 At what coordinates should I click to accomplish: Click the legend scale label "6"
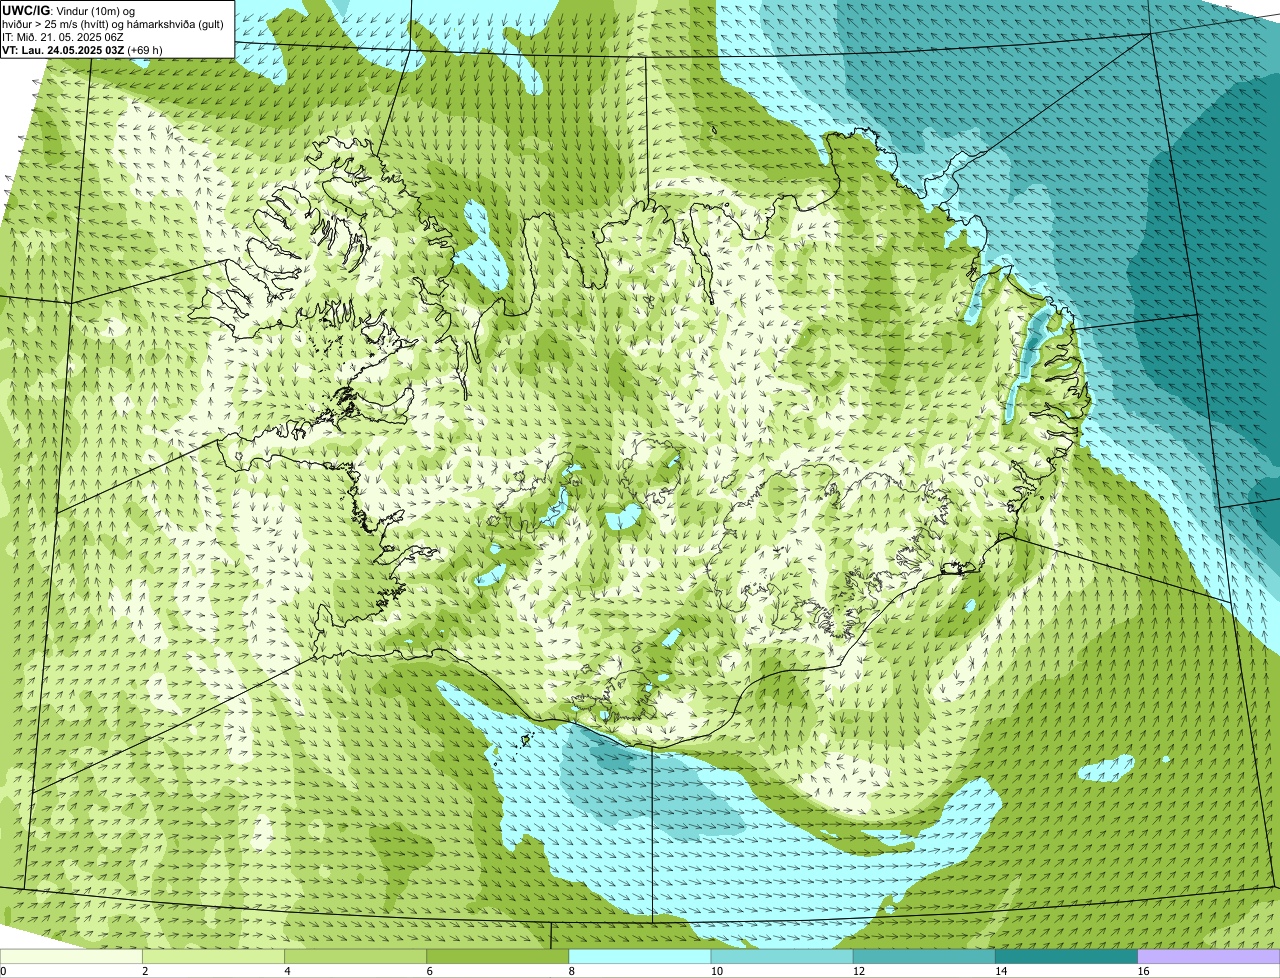(x=429, y=972)
